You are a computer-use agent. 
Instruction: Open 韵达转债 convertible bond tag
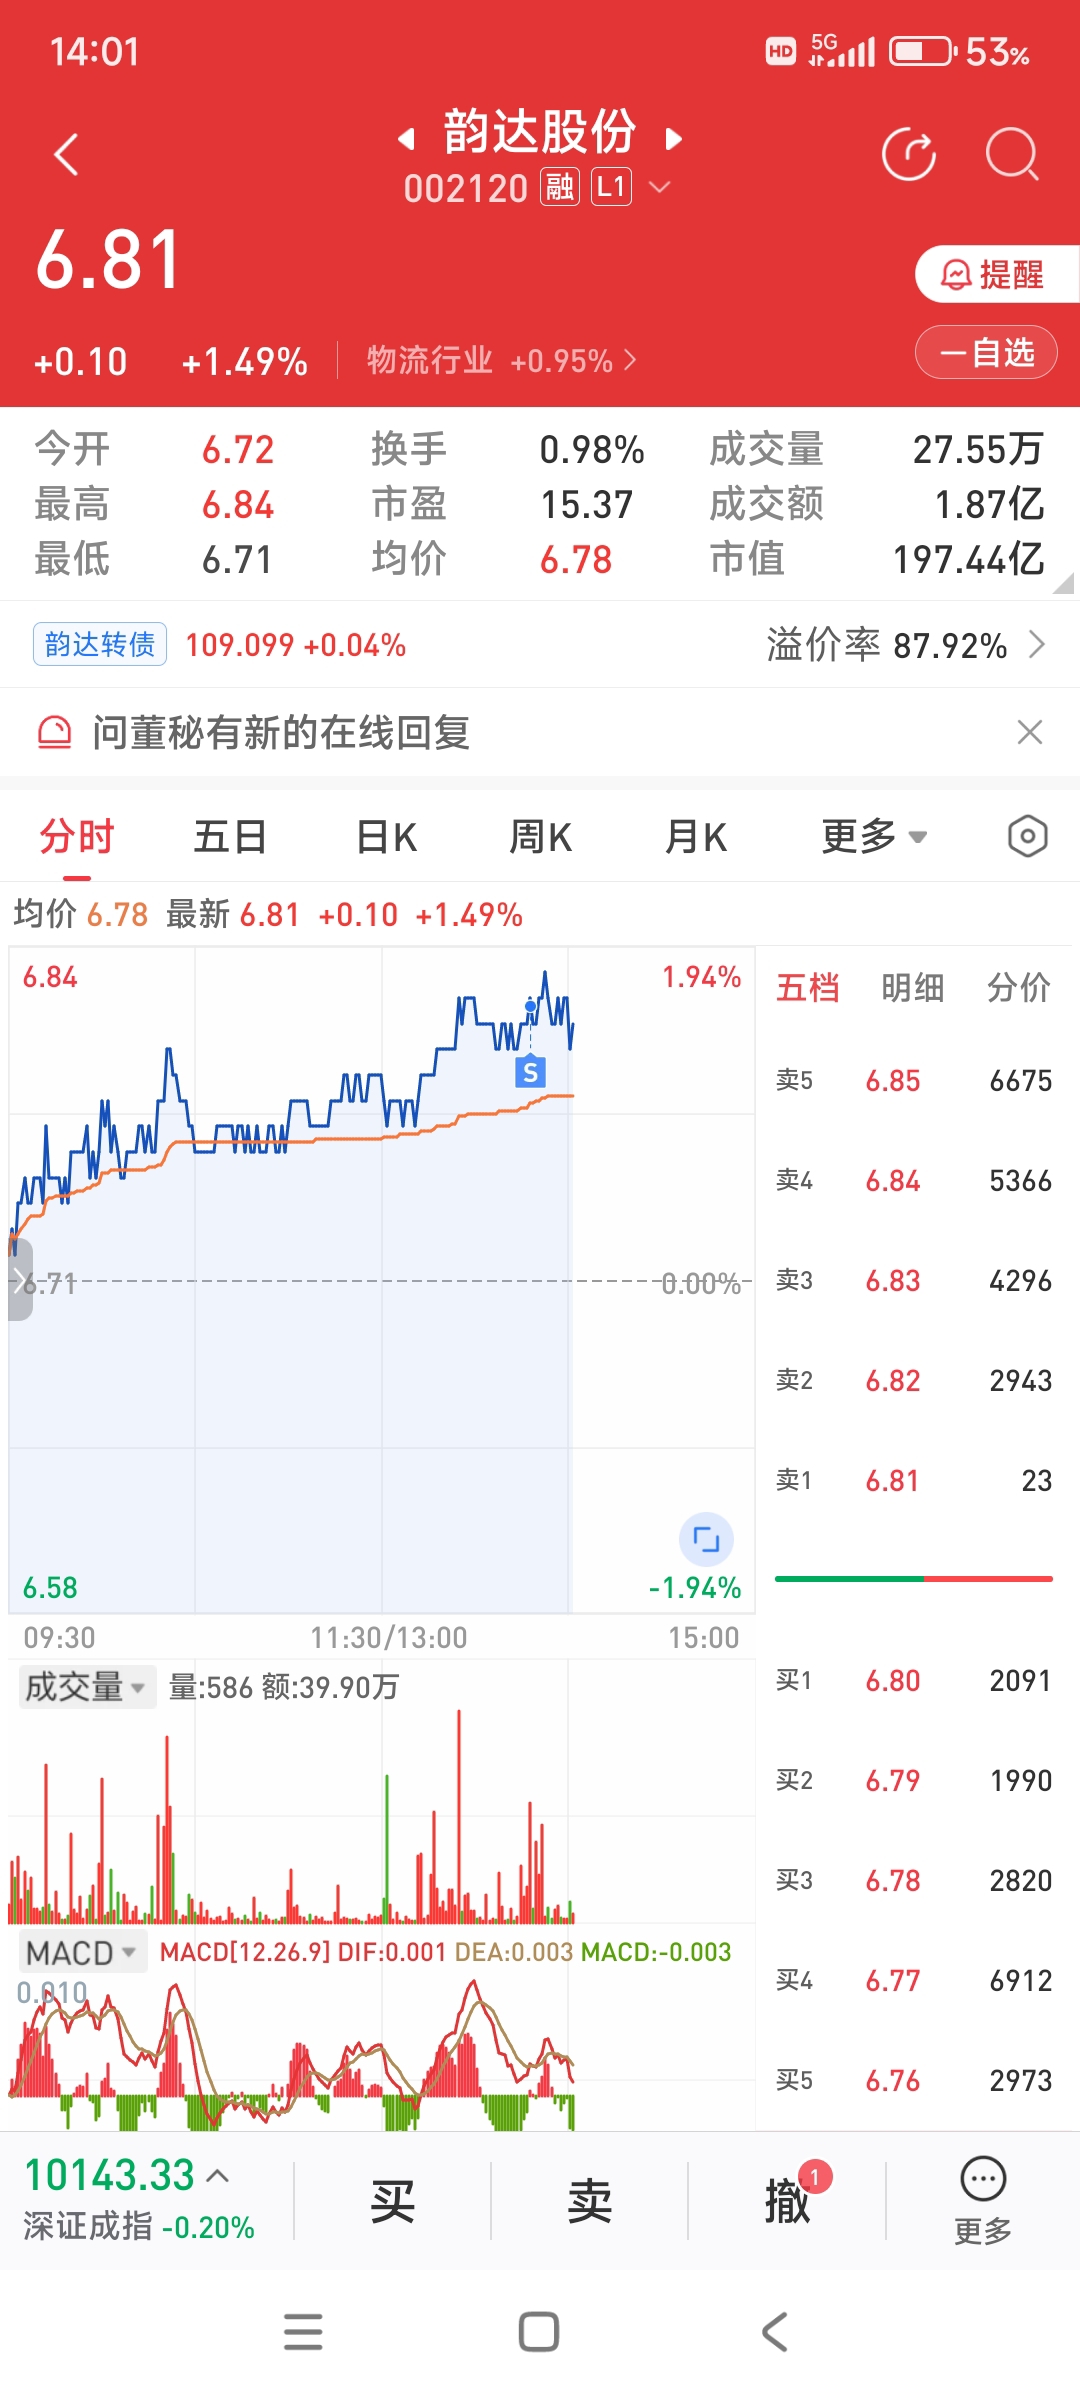coord(100,644)
